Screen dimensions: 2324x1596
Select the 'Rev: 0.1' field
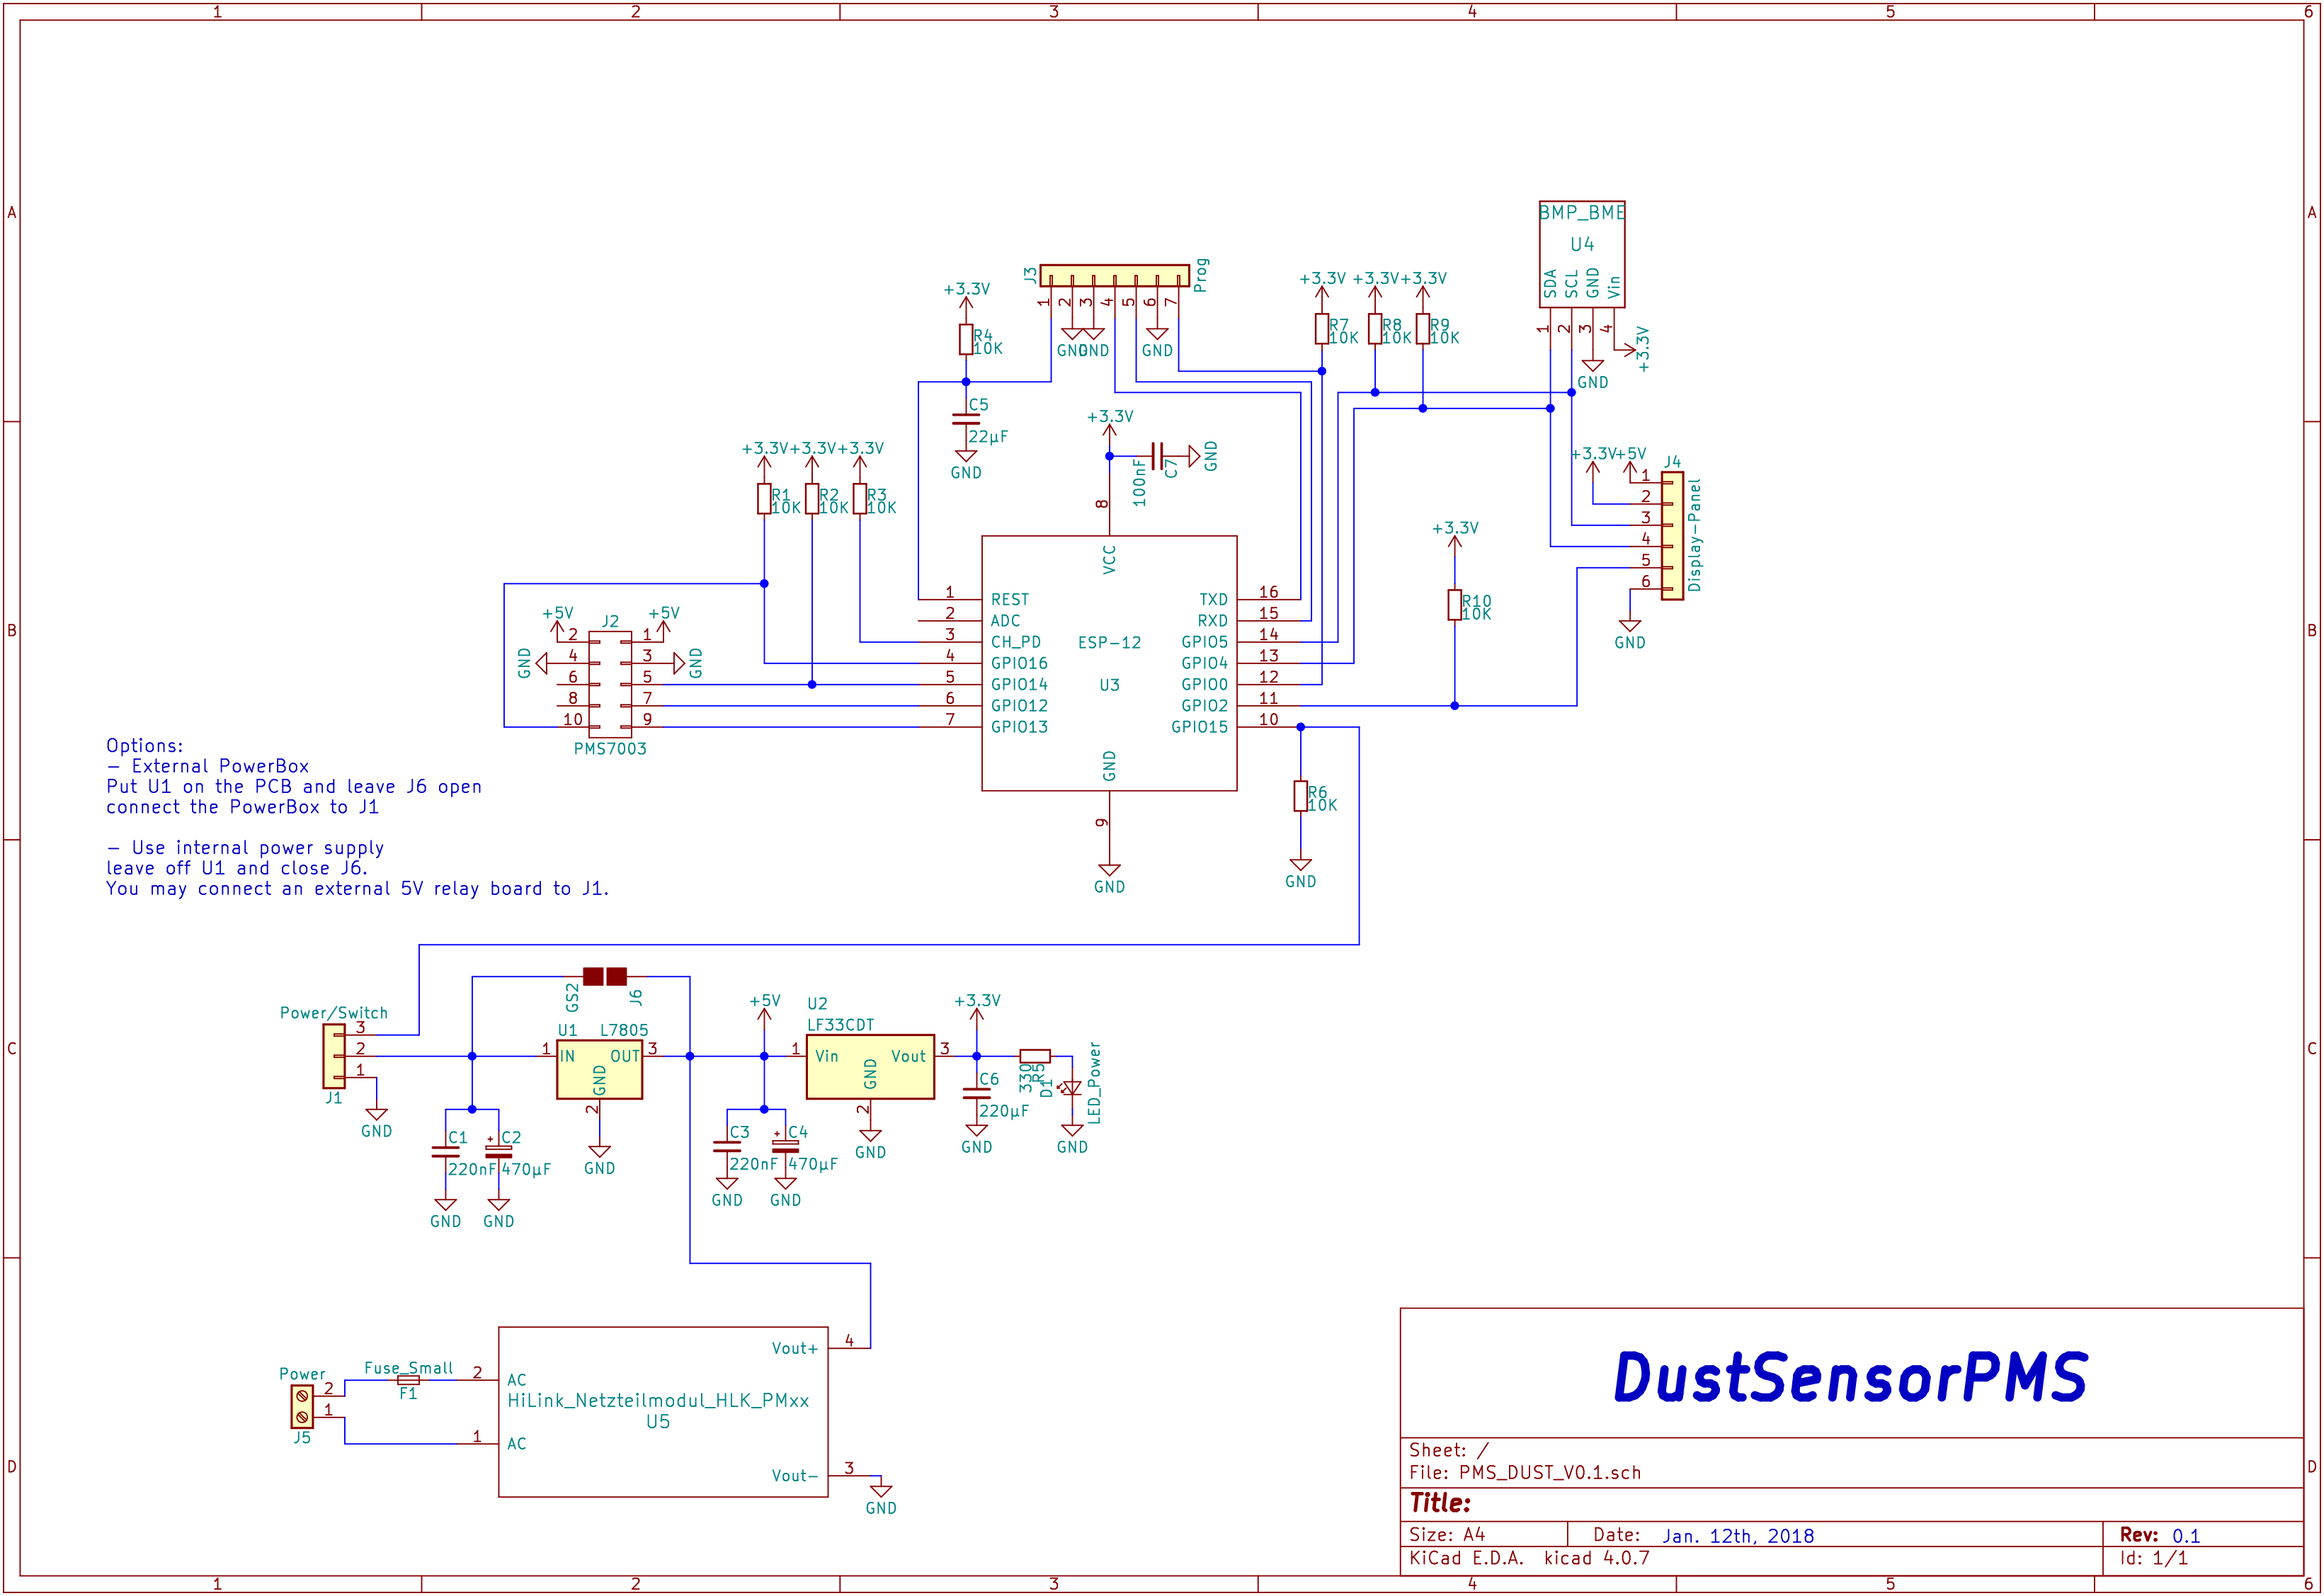tap(2160, 1535)
